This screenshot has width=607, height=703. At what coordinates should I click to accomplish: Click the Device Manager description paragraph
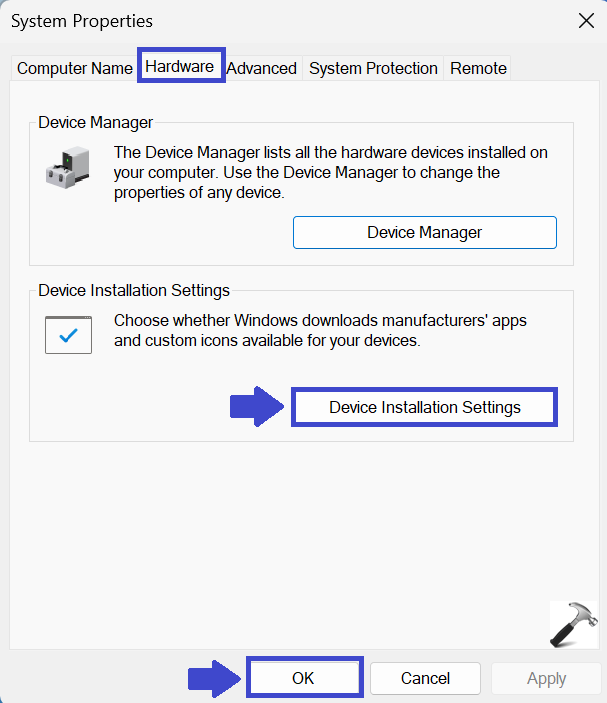(x=330, y=173)
